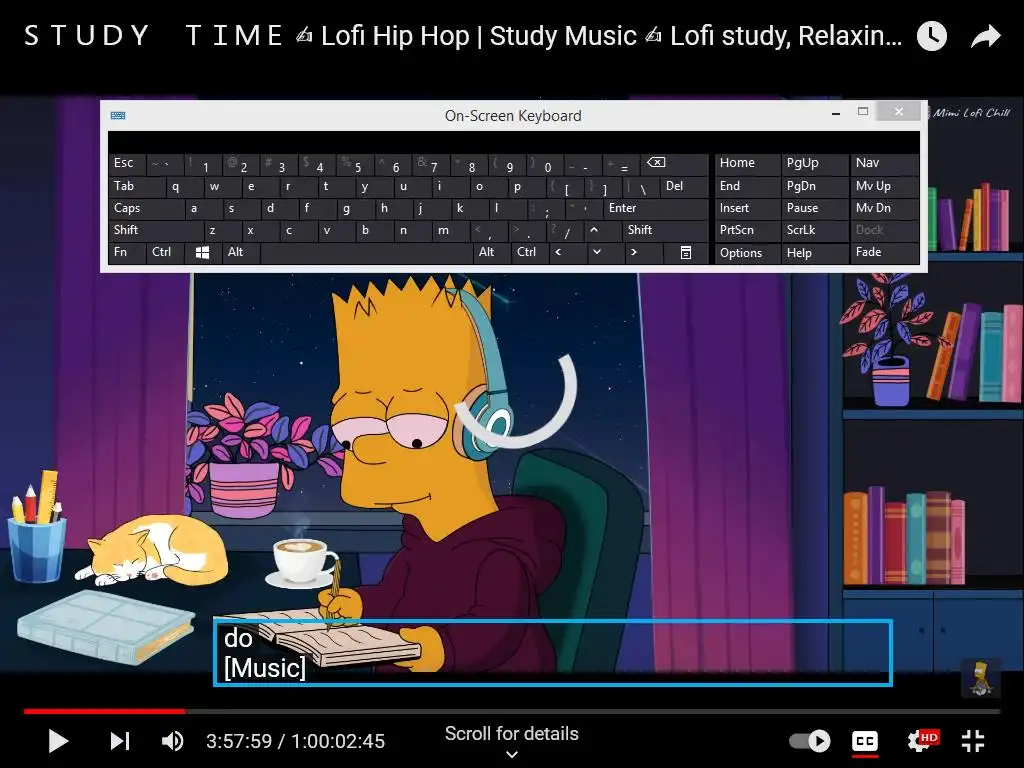Click the tilde backtick key
The height and width of the screenshot is (768, 1024).
(165, 164)
